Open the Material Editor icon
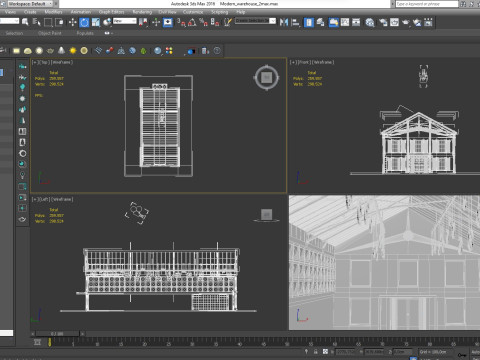Image resolution: width=480 pixels, height=360 pixels. point(370,22)
